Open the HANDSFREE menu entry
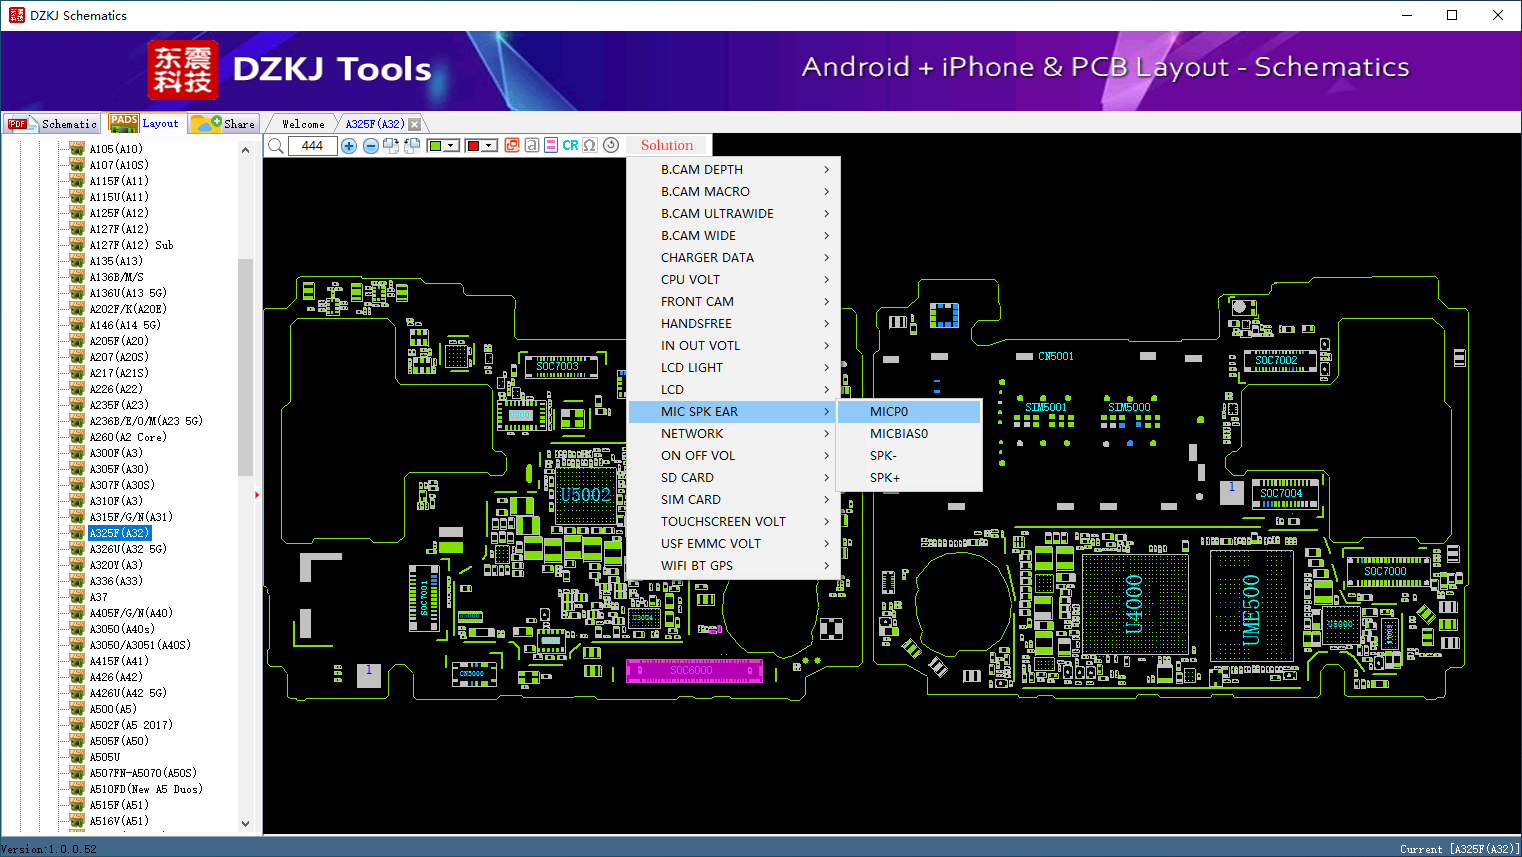This screenshot has width=1522, height=857. click(x=734, y=324)
